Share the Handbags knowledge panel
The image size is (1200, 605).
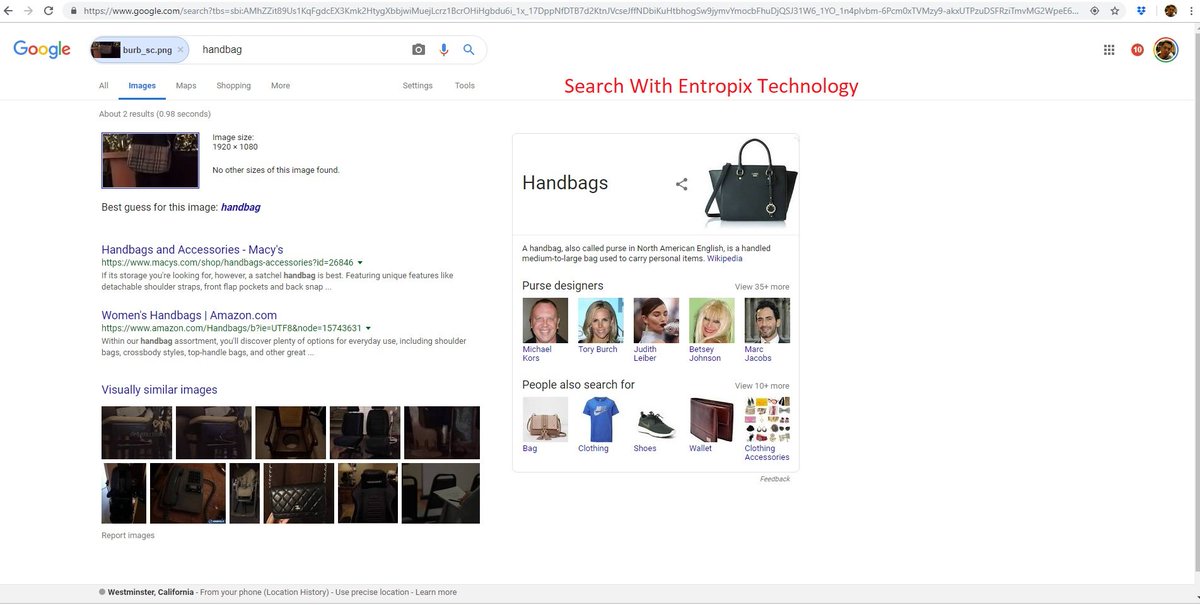pyautogui.click(x=682, y=184)
